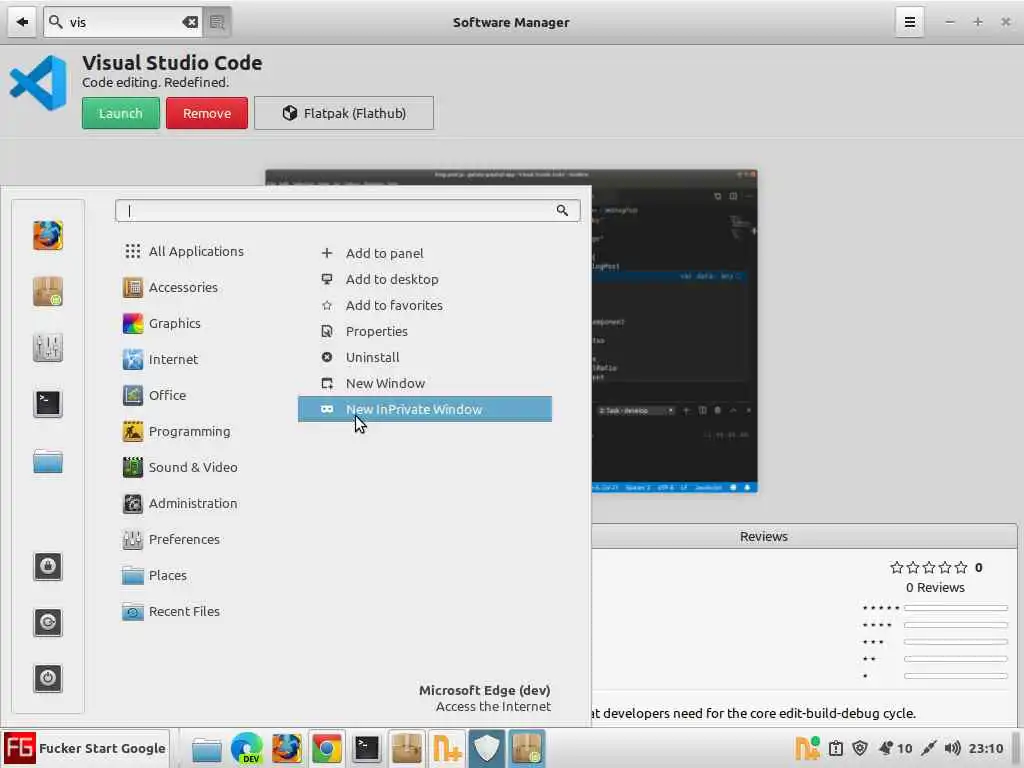Clear the 'vis' search text
The image size is (1024, 768).
[x=190, y=22]
